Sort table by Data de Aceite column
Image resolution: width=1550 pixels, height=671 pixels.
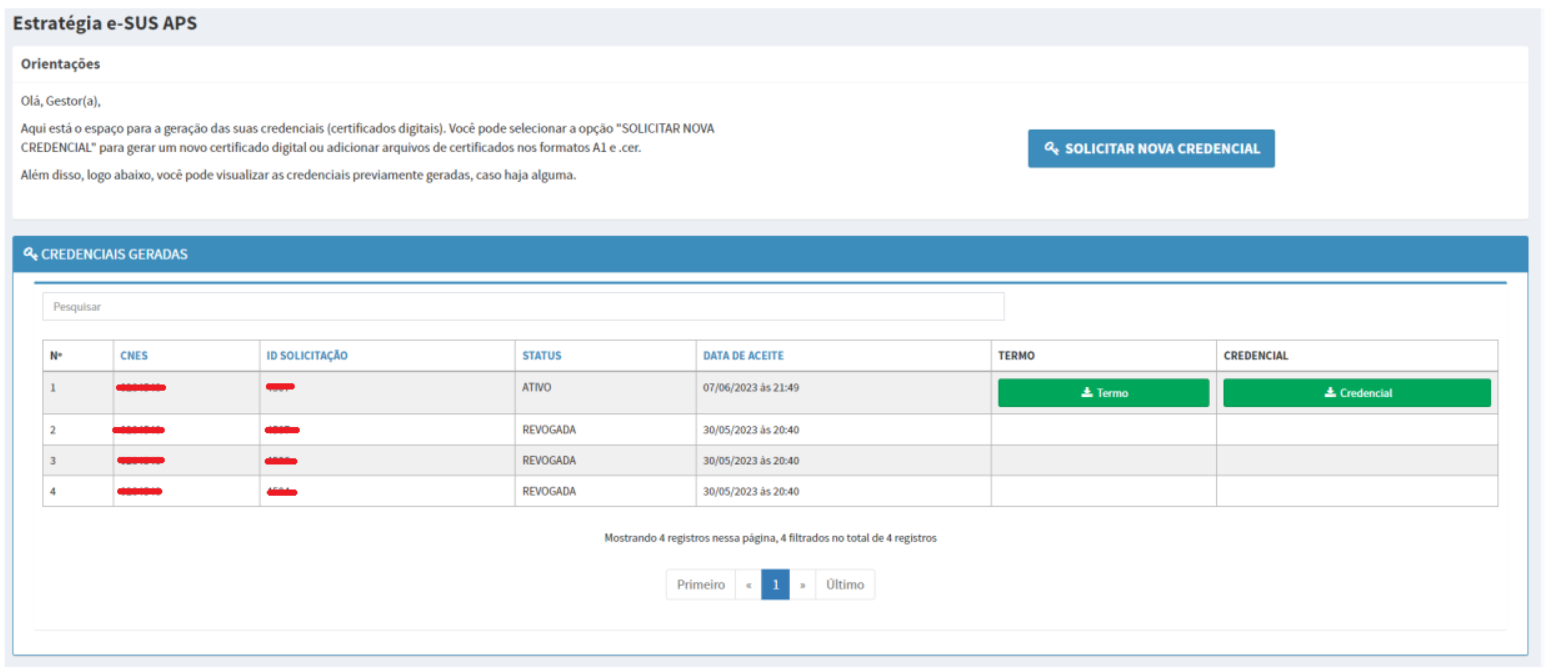point(743,356)
